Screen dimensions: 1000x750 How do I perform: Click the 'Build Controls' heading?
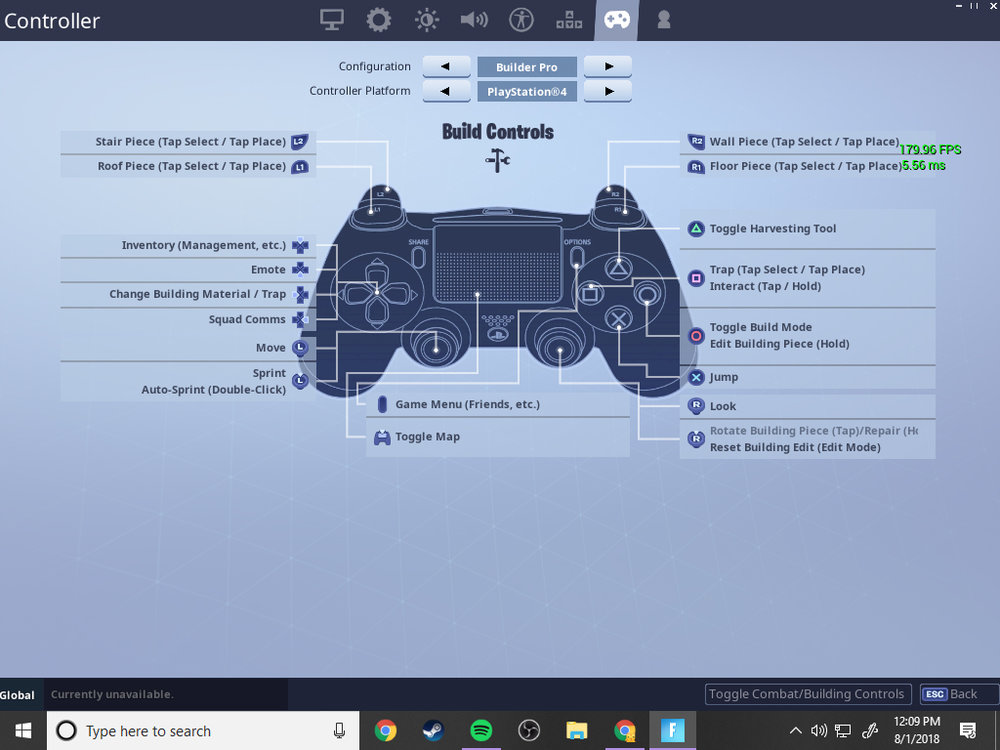point(497,132)
